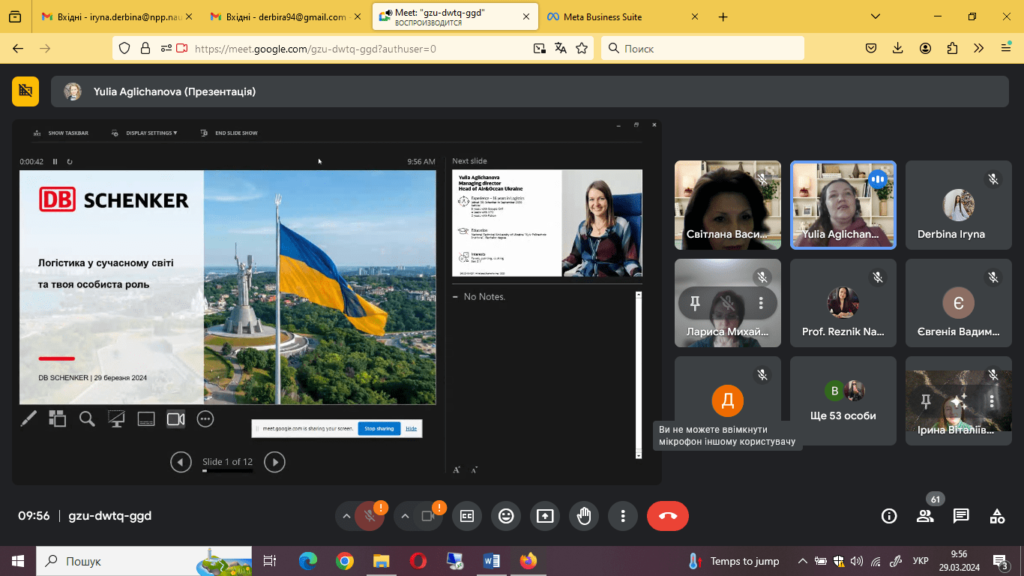Image resolution: width=1024 pixels, height=576 pixels.
Task: Raise hand in the meeting
Action: [x=584, y=516]
